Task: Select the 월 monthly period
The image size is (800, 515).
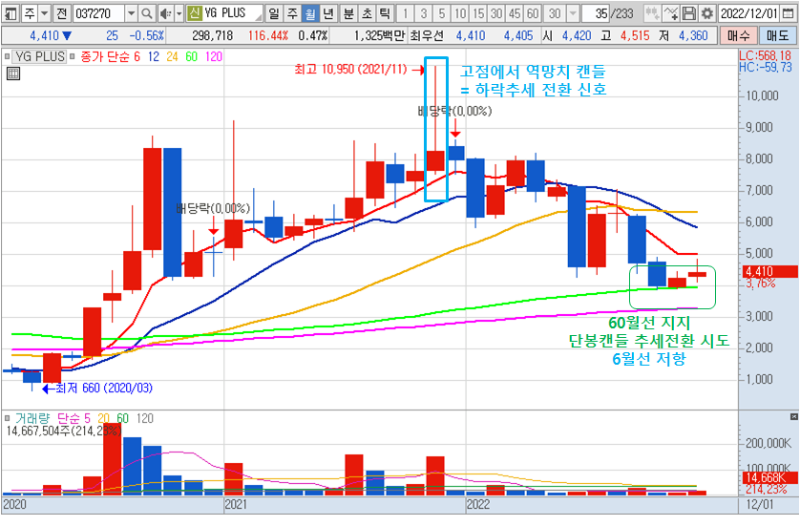Action: pyautogui.click(x=310, y=13)
